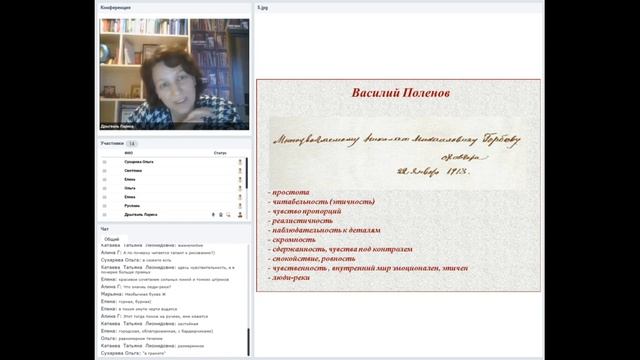Image resolution: width=640 pixels, height=360 pixels.
Task: Click Сухарева Ольга message "в граните"
Action: coord(133,353)
